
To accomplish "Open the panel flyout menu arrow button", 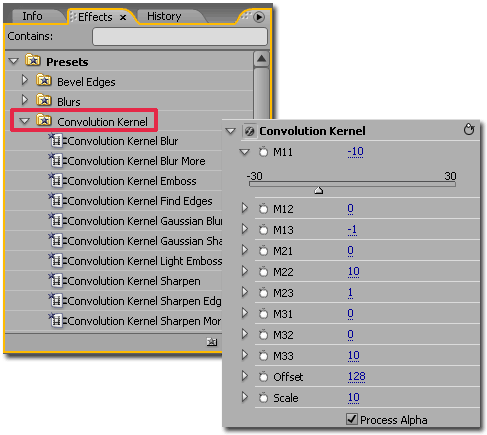I will 259,17.
